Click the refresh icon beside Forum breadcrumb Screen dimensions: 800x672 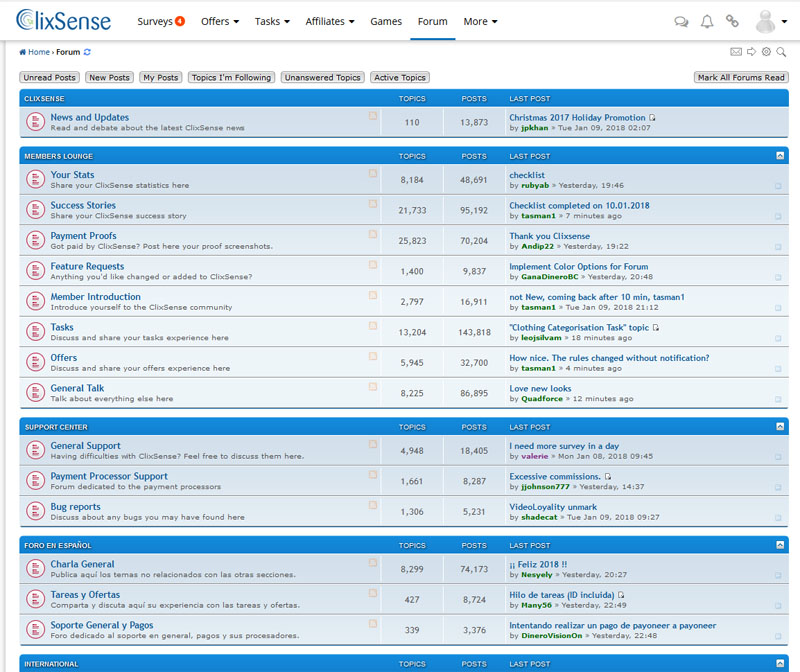[x=87, y=52]
